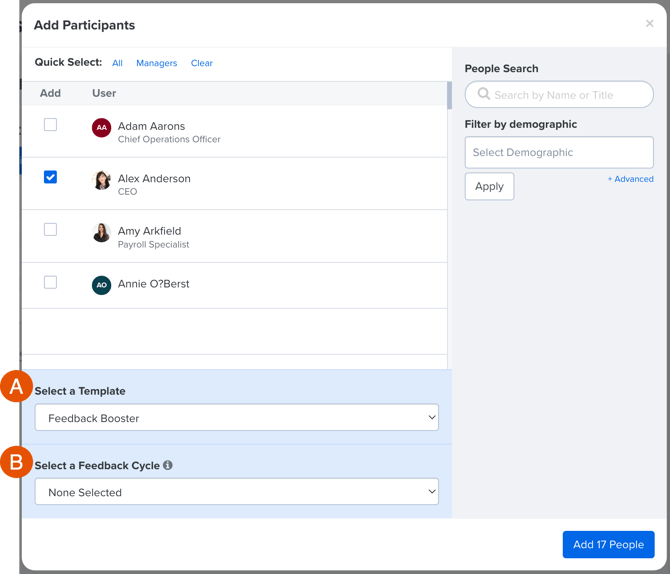
Task: Expand the Select a Feedback Cycle dropdown
Action: click(237, 492)
